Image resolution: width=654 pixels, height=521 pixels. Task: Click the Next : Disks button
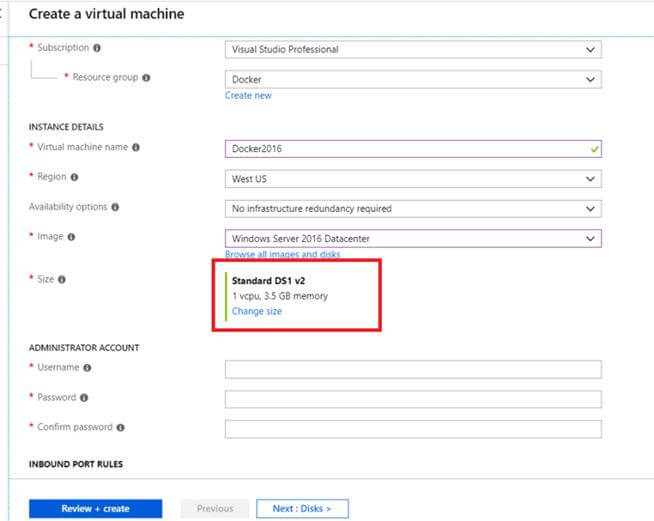coord(302,508)
